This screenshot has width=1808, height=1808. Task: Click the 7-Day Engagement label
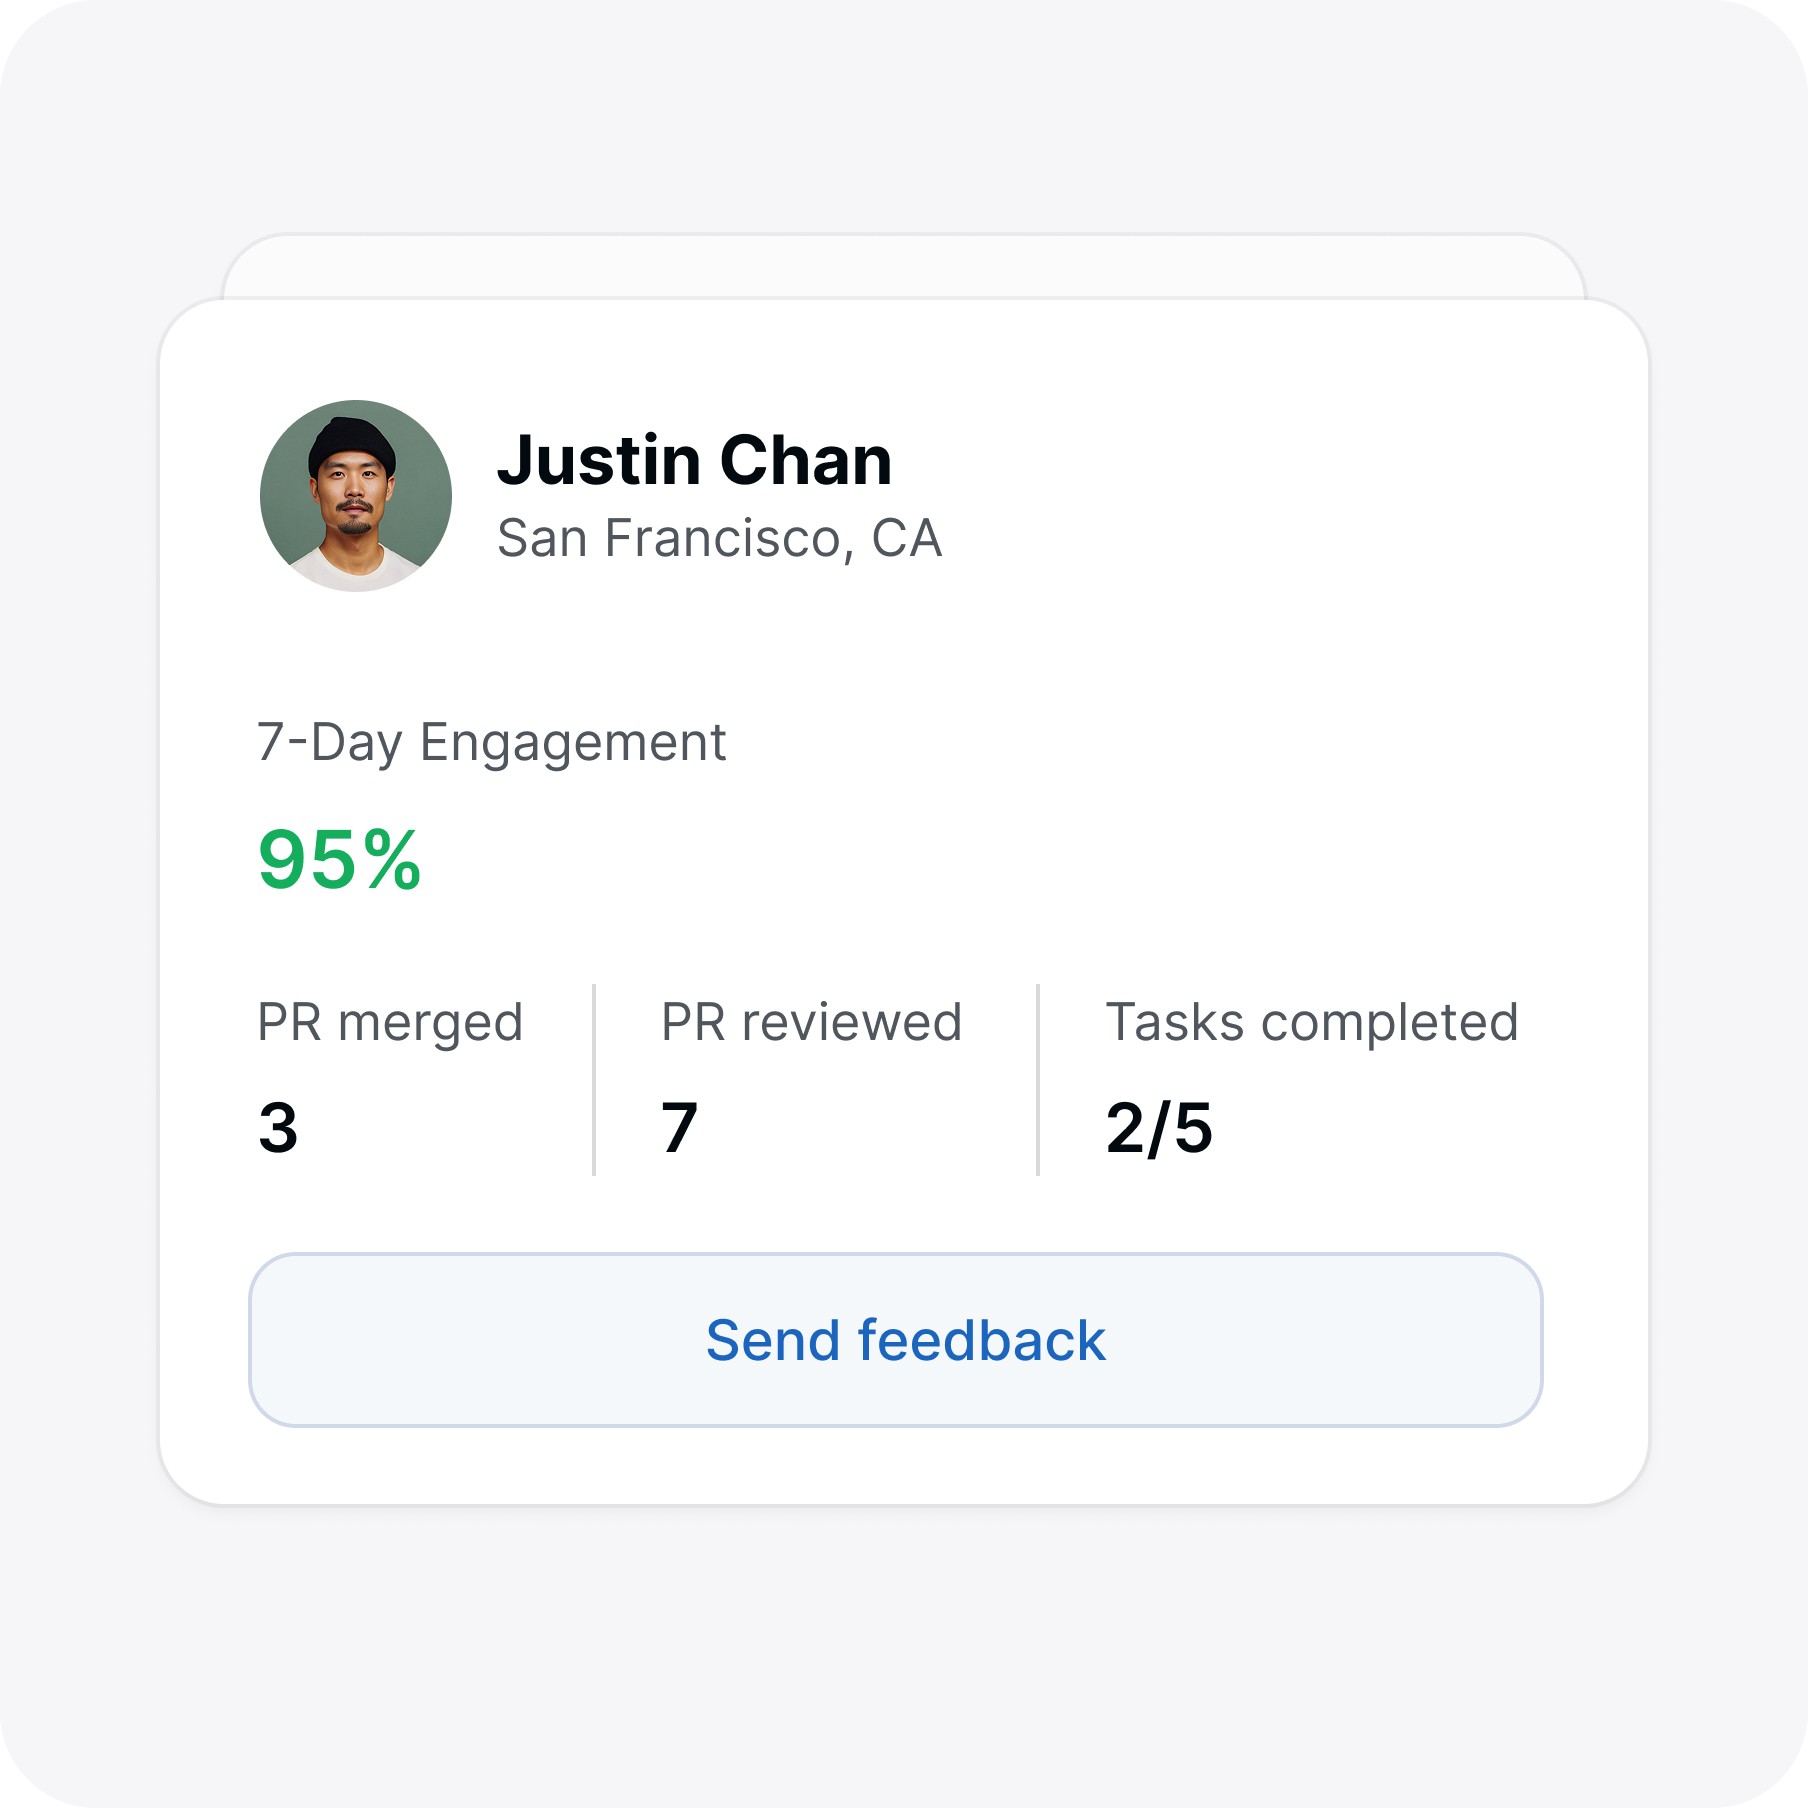[491, 742]
